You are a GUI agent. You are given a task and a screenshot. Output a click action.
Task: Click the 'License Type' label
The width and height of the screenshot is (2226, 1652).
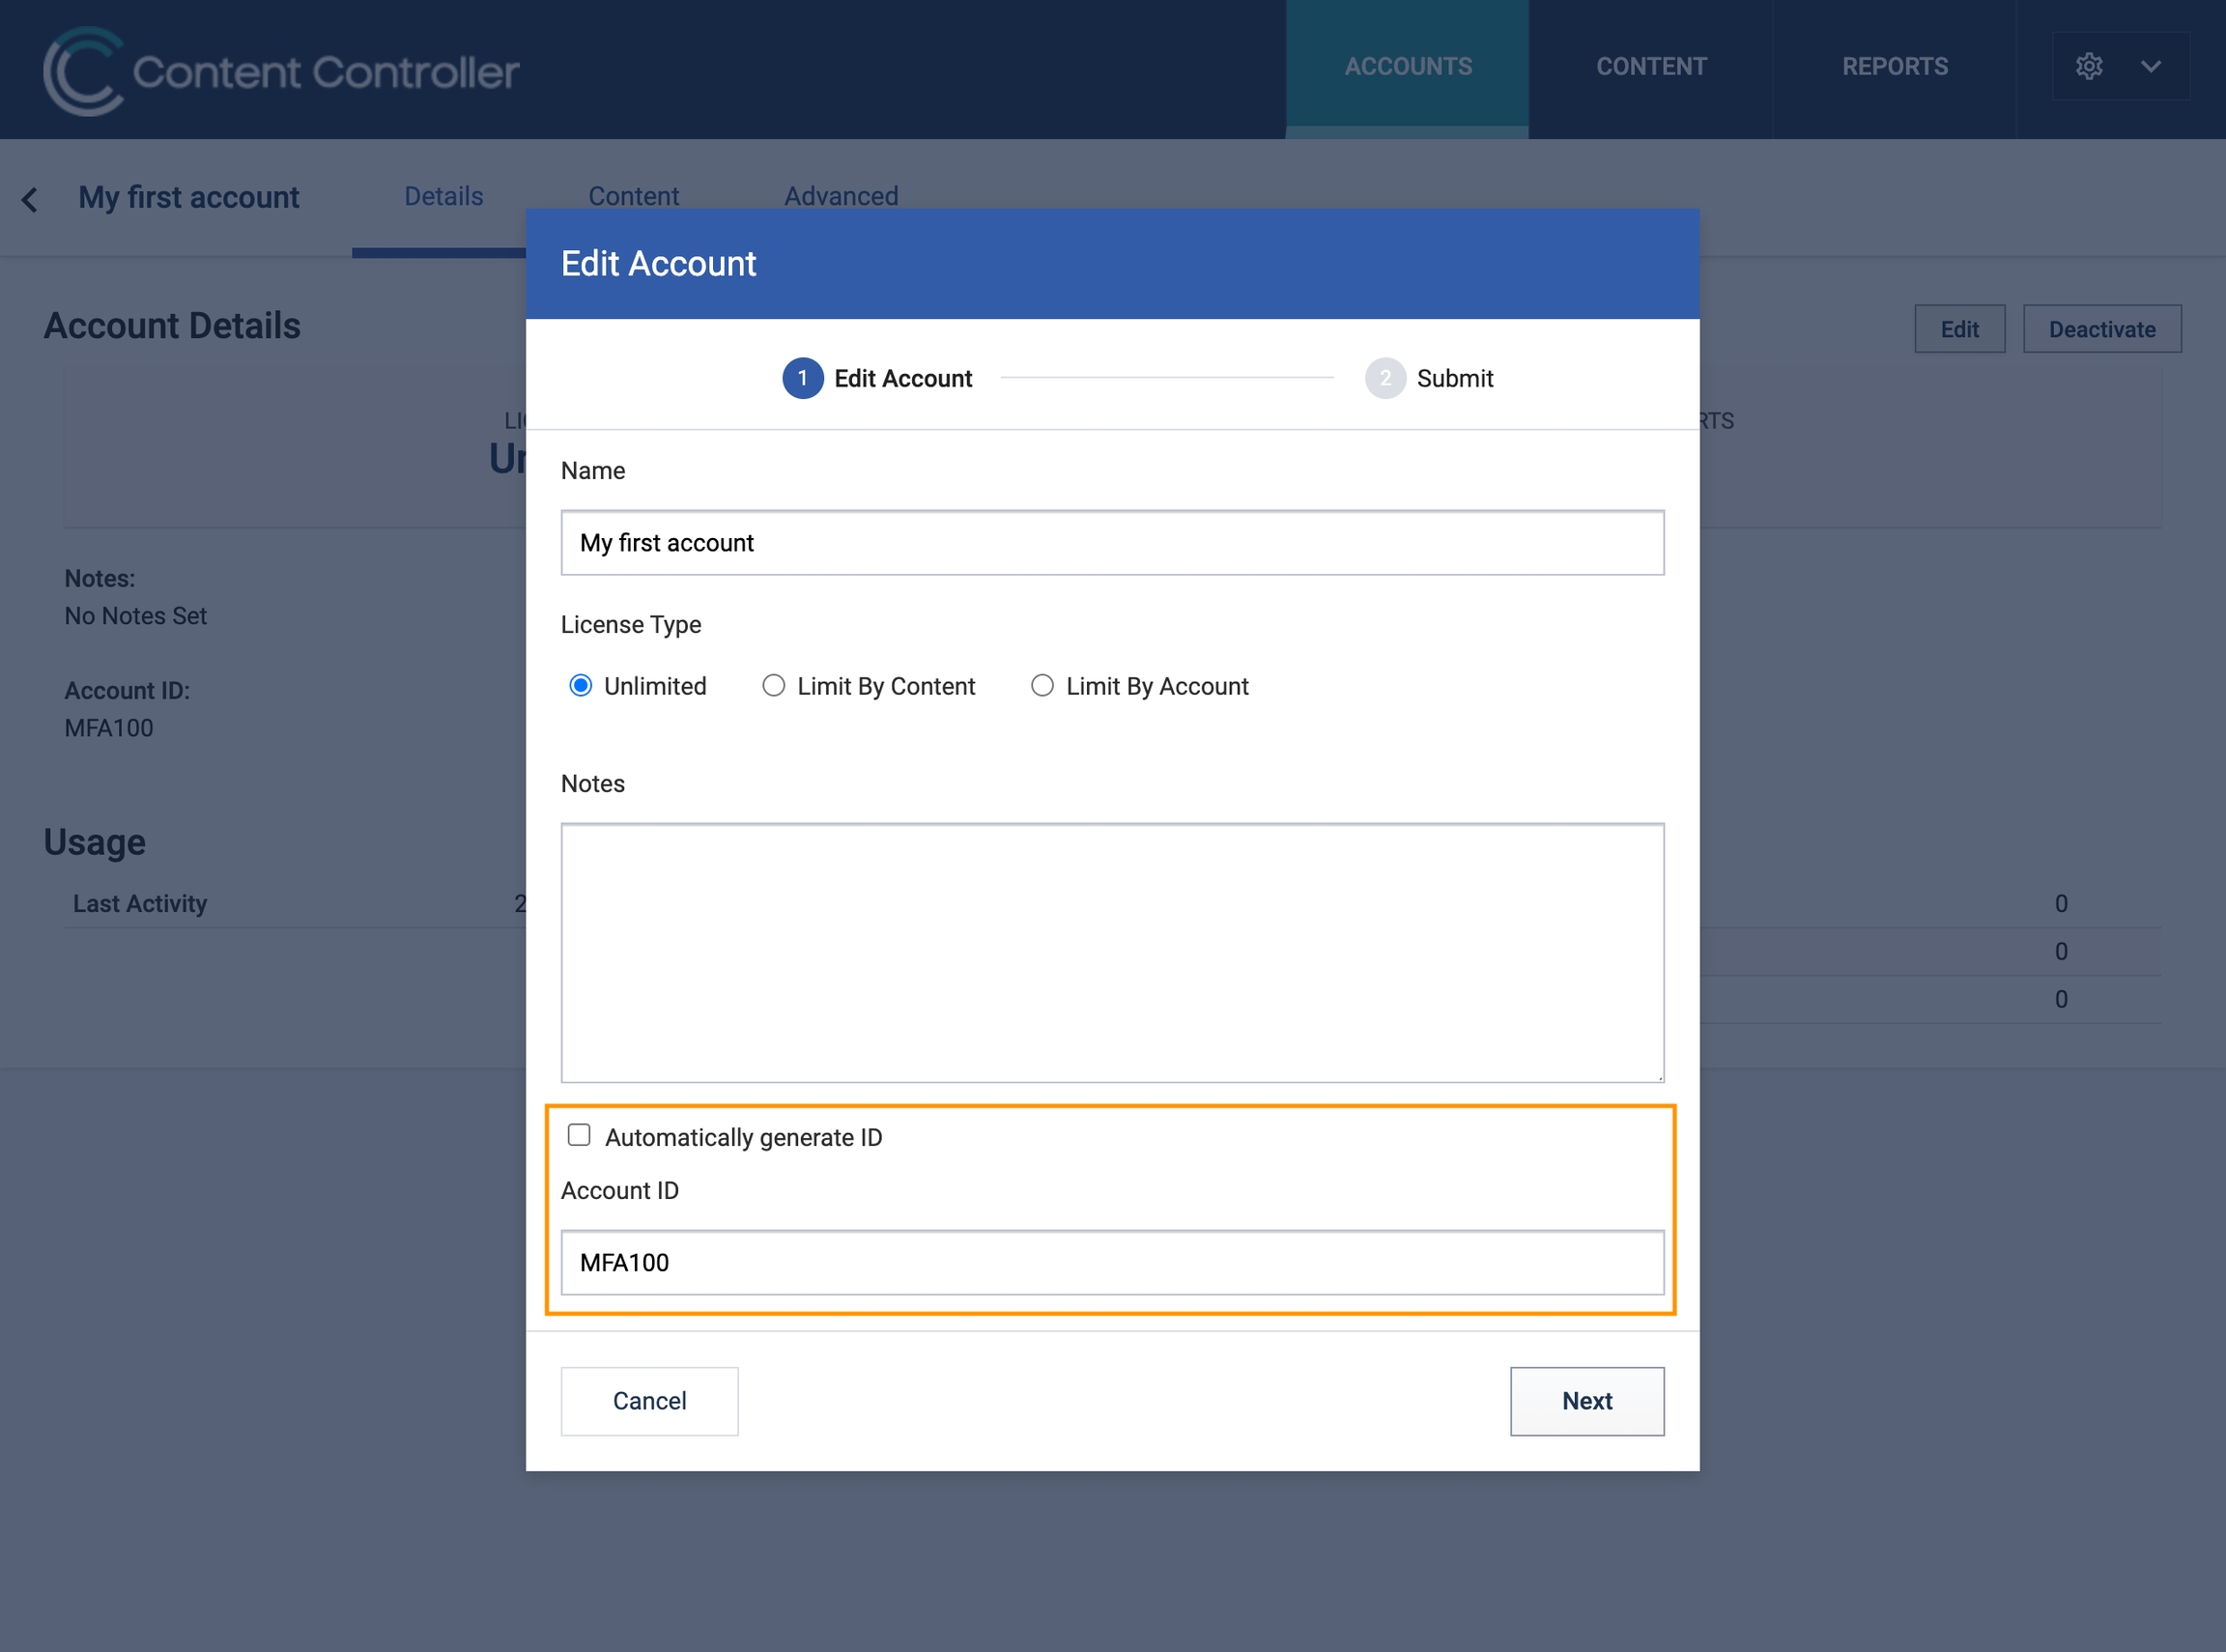click(x=631, y=625)
